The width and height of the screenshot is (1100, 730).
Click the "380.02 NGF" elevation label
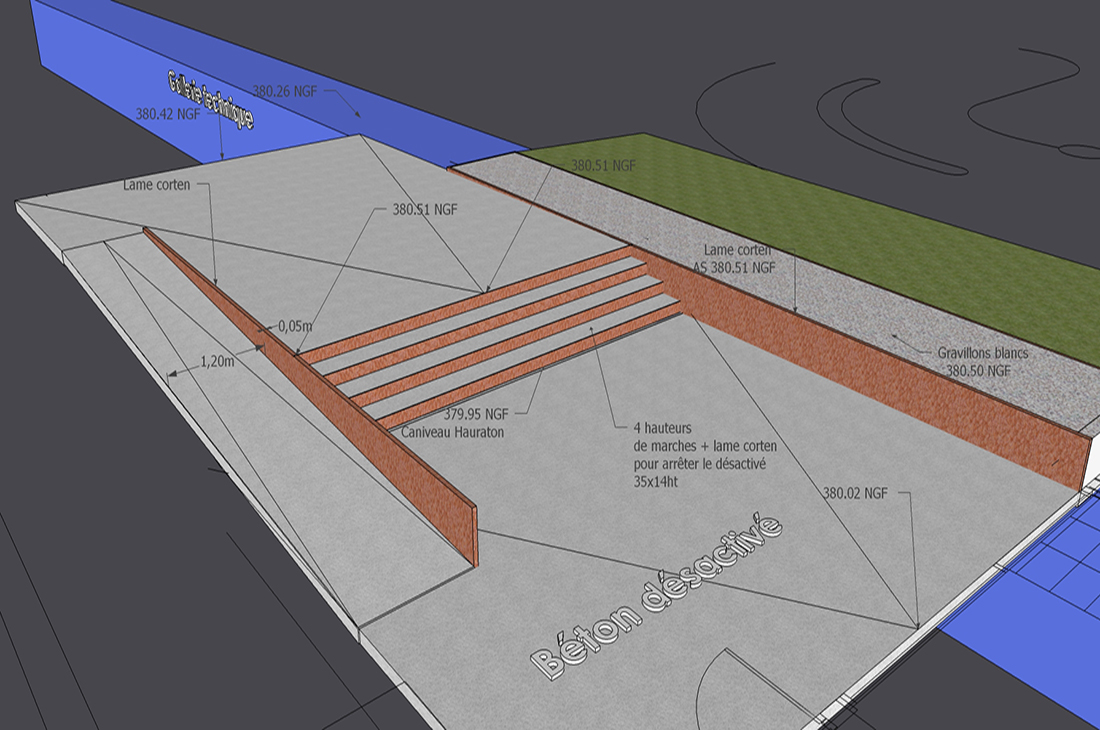click(x=855, y=493)
